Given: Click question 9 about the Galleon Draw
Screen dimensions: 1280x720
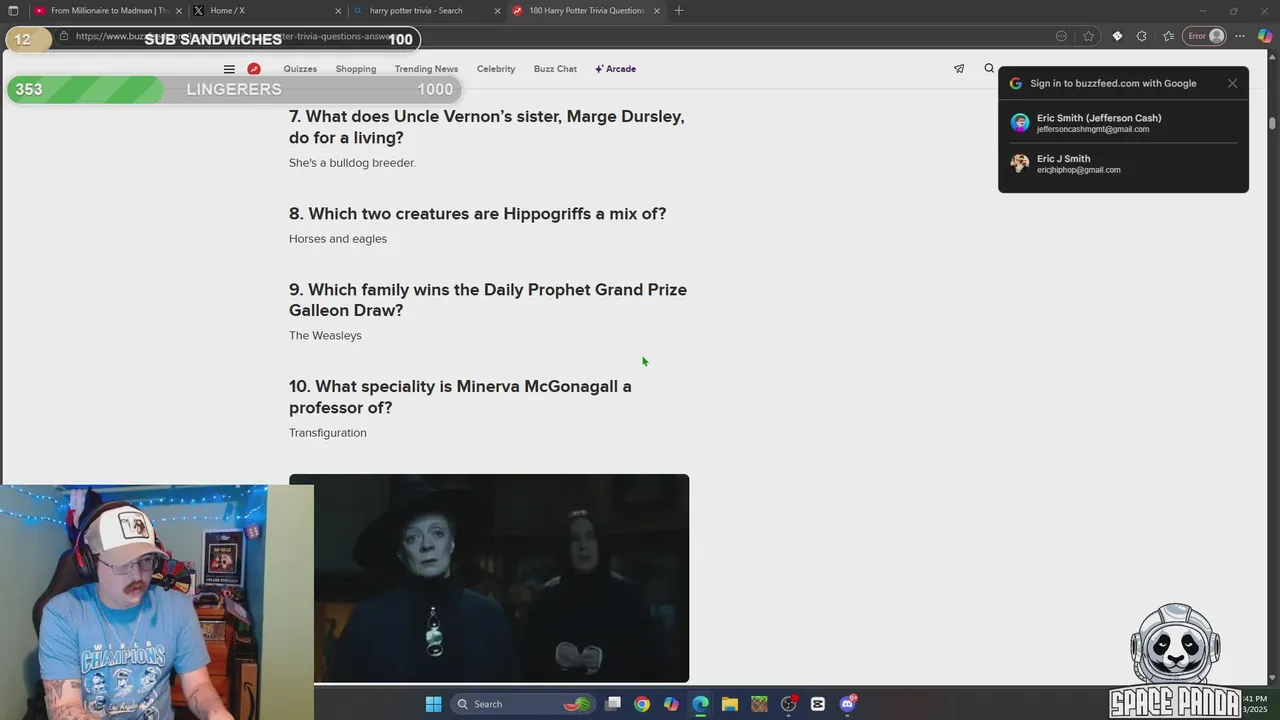Looking at the screenshot, I should click(488, 300).
